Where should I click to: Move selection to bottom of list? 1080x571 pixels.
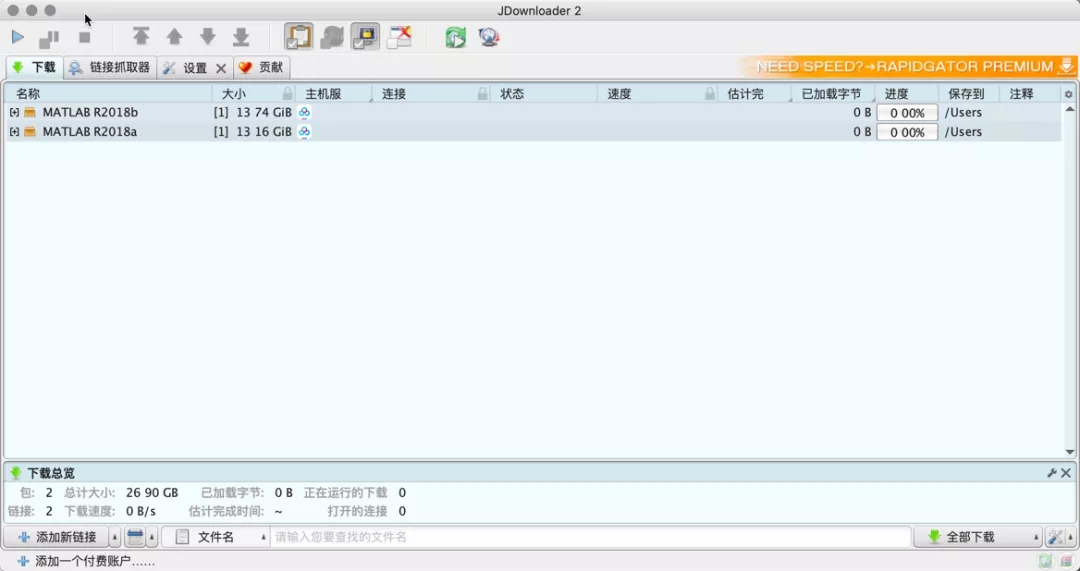[240, 37]
